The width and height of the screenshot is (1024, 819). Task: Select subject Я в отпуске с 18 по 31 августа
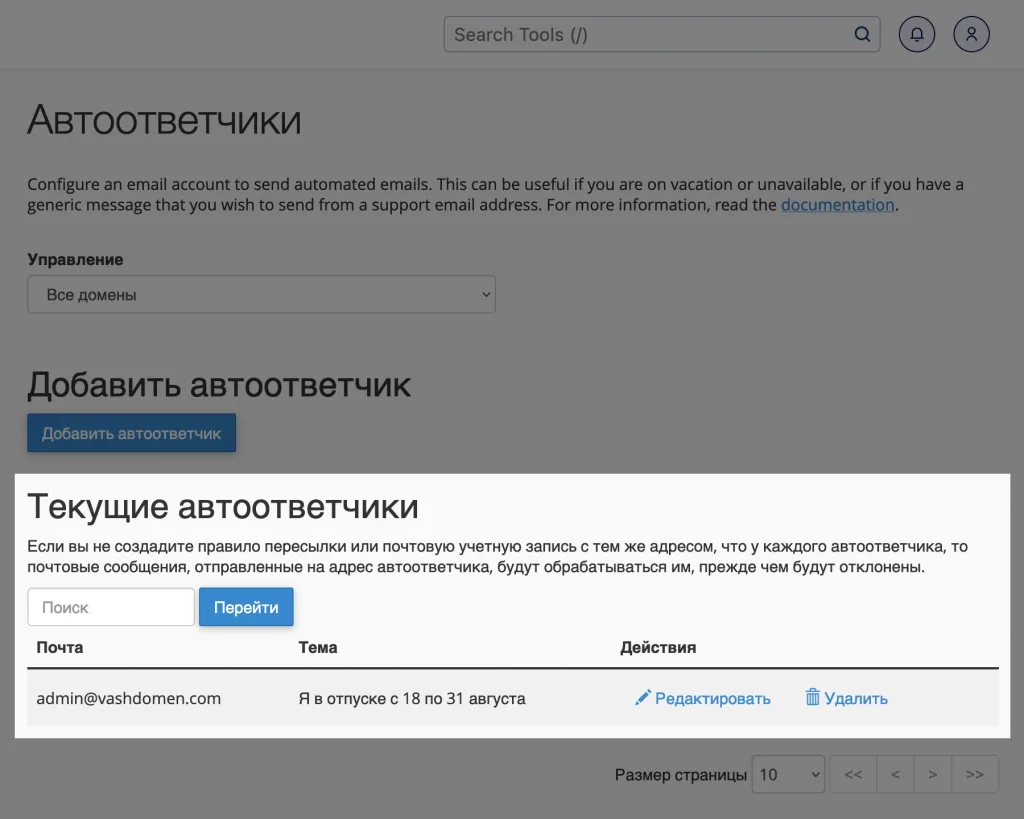[412, 698]
